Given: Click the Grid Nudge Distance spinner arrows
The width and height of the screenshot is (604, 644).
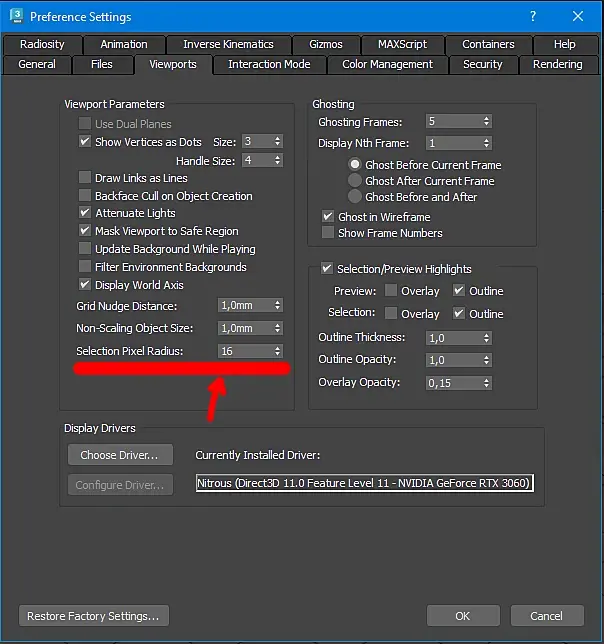Looking at the screenshot, I should (278, 305).
